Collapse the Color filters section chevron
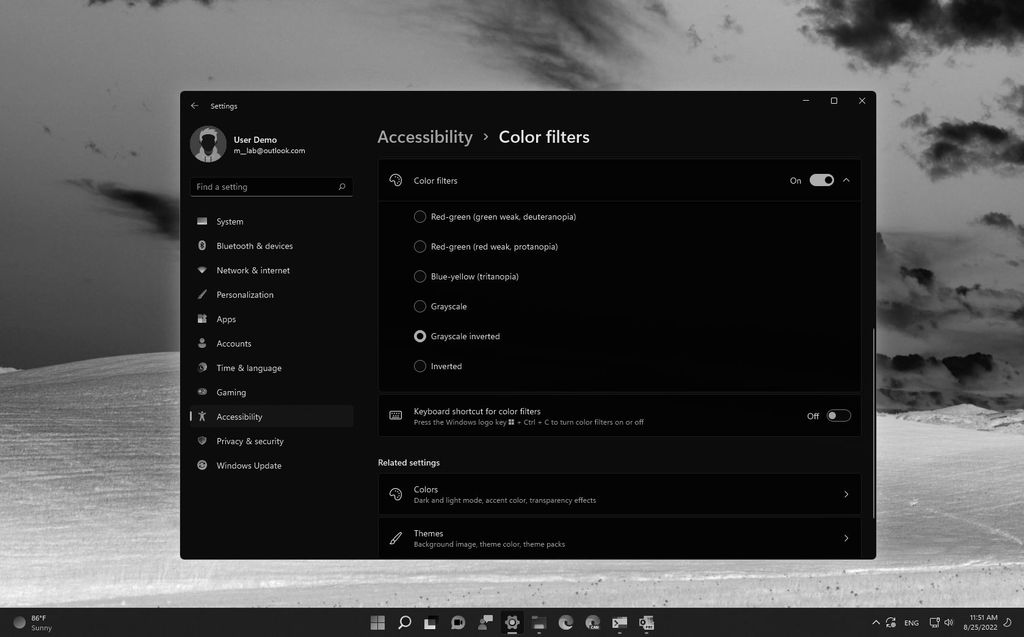The image size is (1024, 637). (845, 180)
